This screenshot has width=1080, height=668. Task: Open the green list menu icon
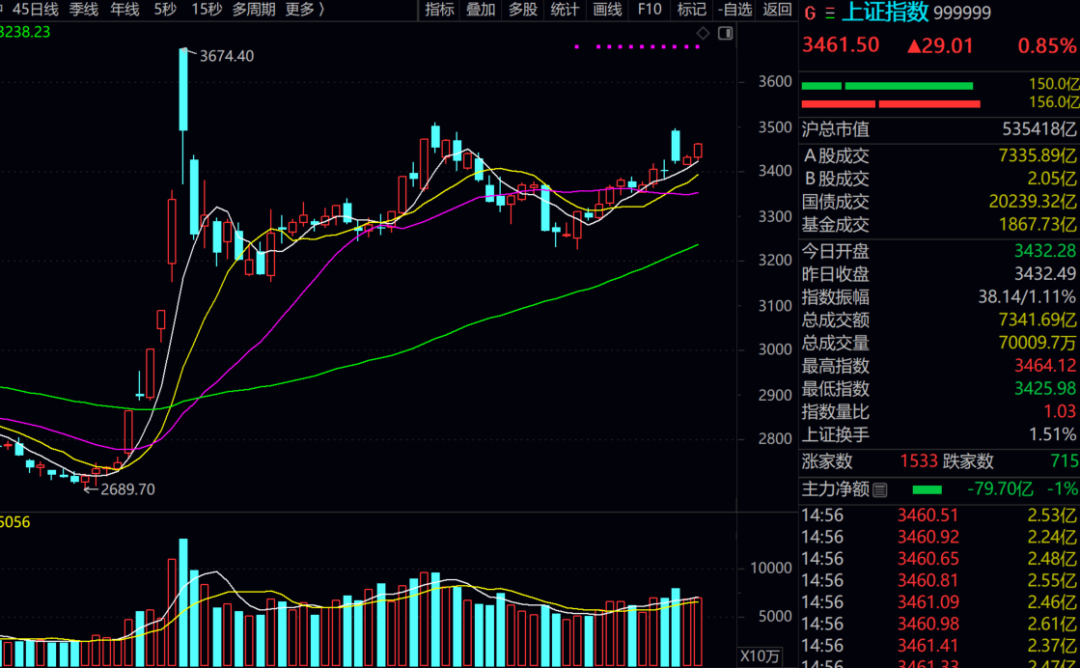click(830, 12)
